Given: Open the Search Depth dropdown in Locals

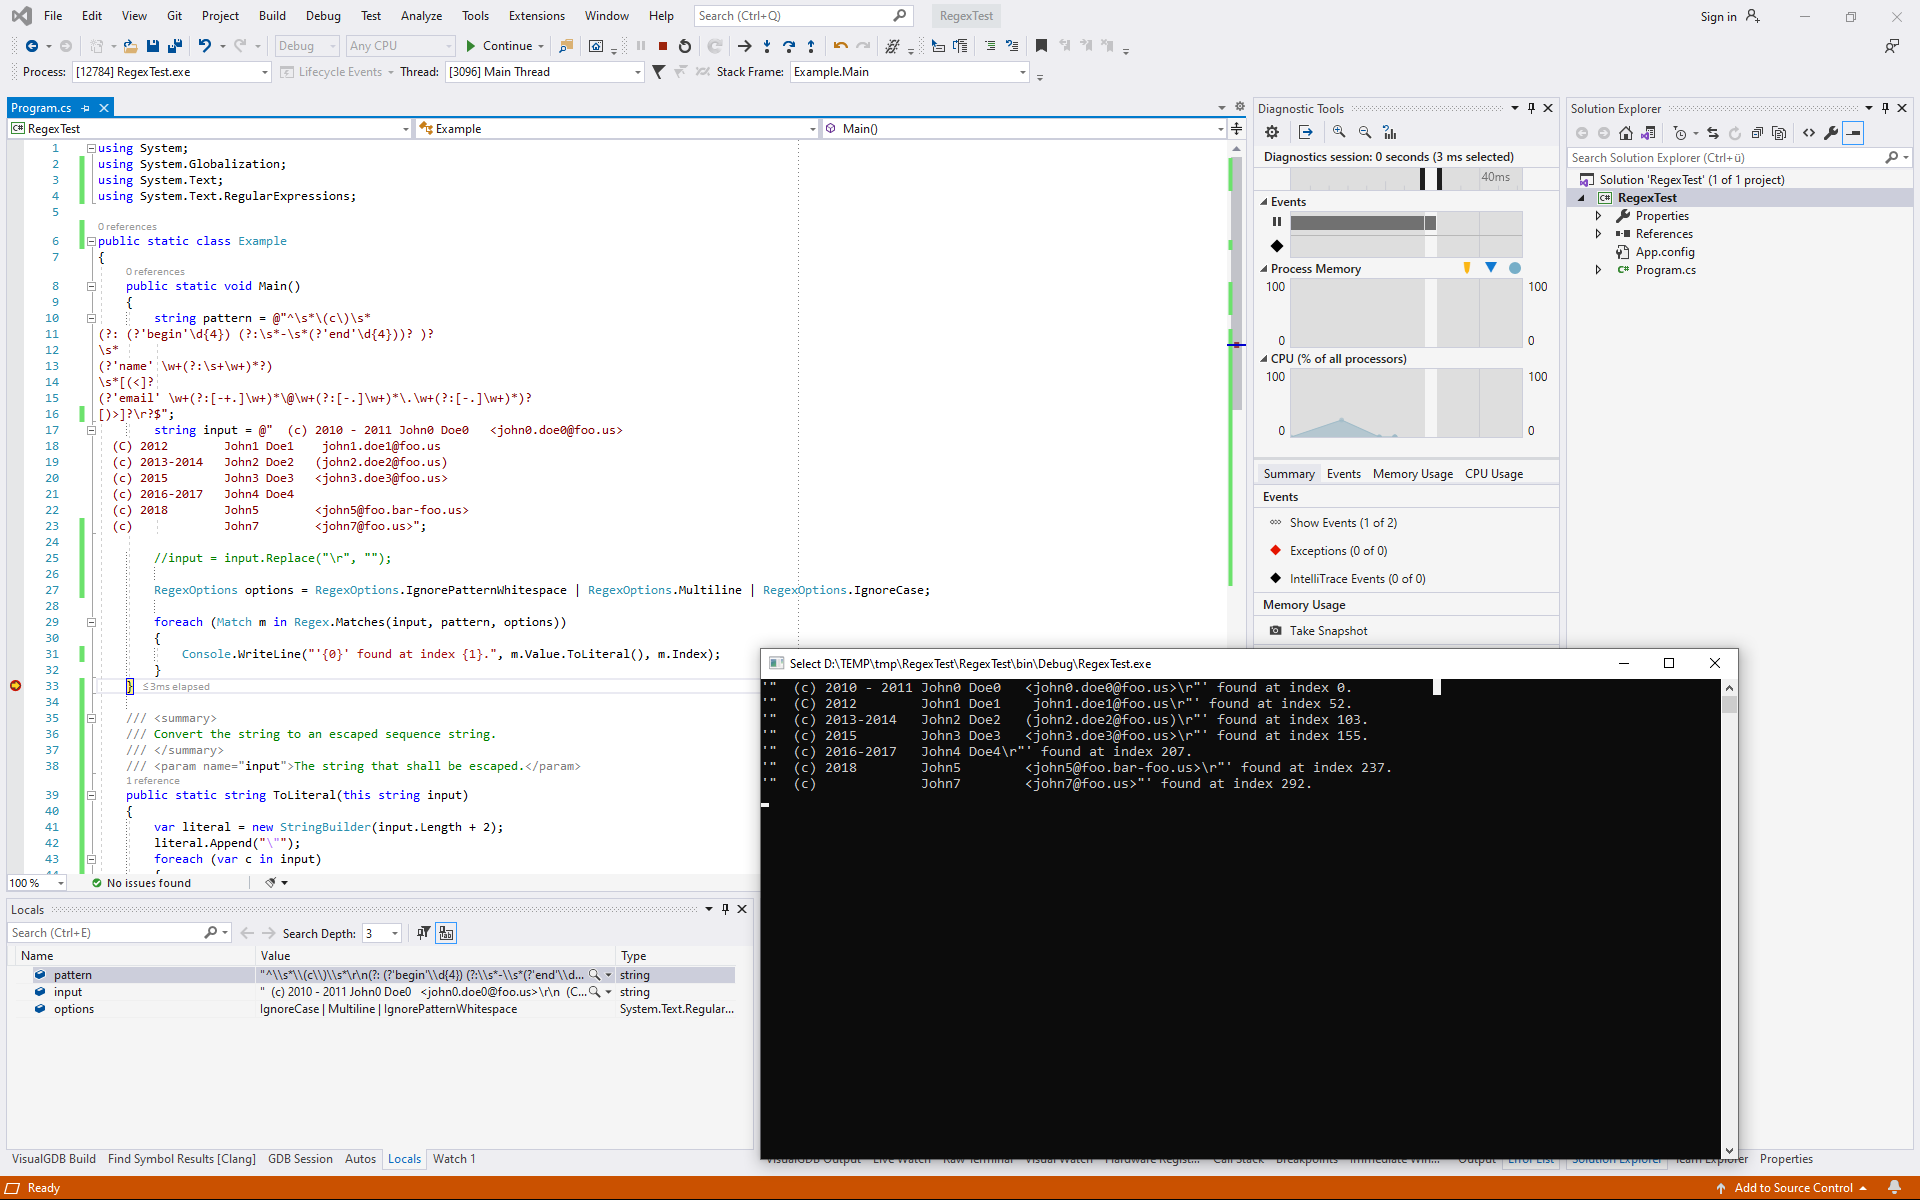Looking at the screenshot, I should coord(381,933).
